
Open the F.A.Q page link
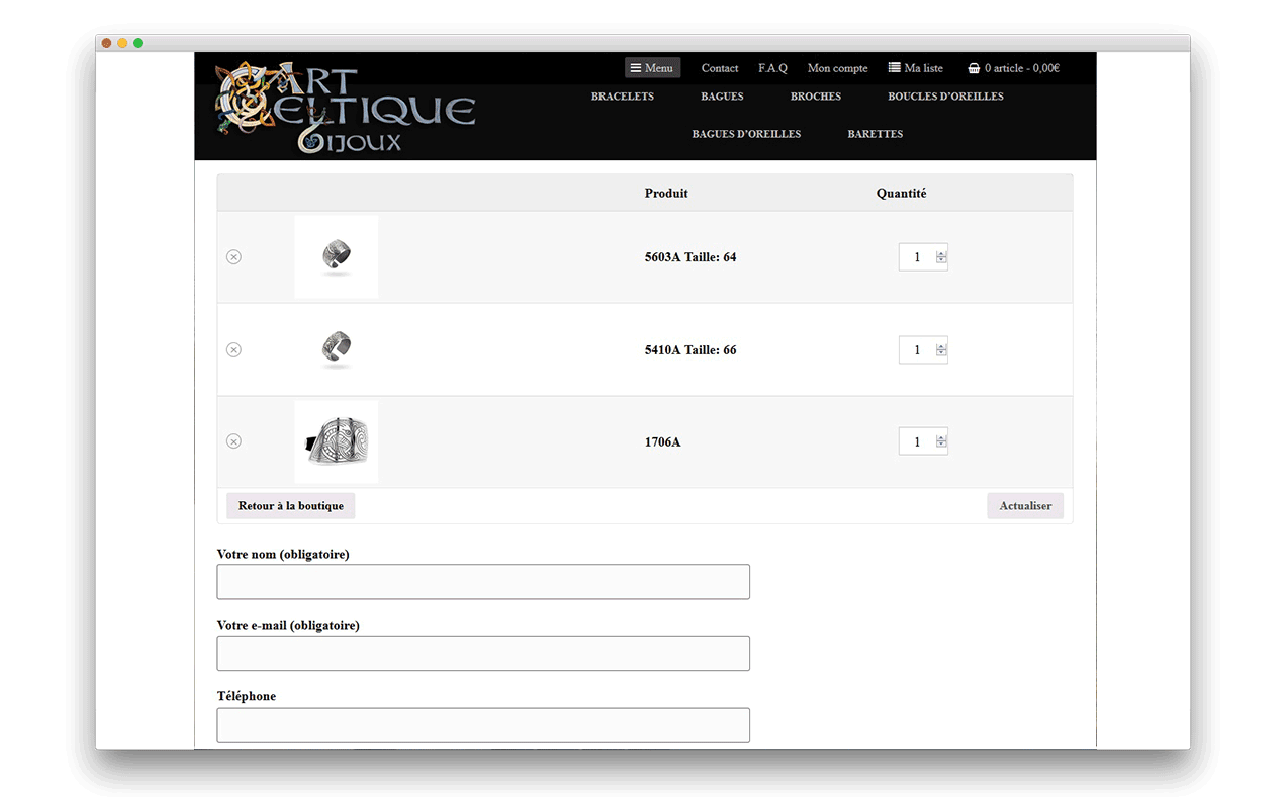(x=772, y=68)
